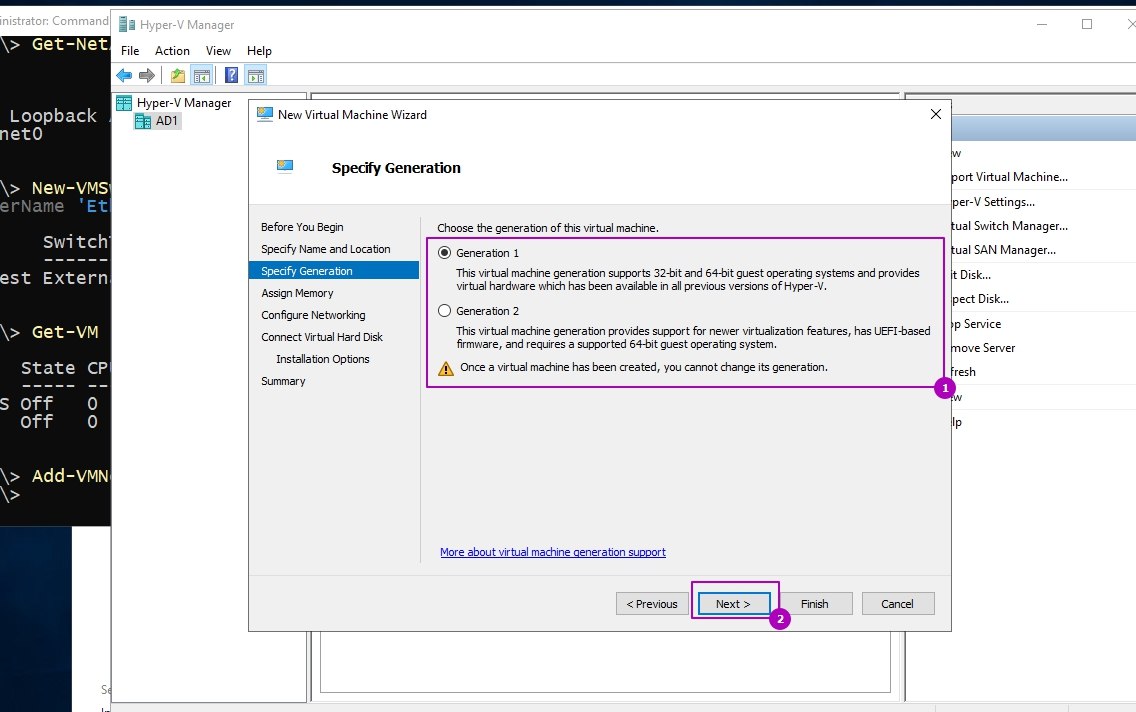Open the View menu
This screenshot has width=1136, height=712.
click(218, 51)
